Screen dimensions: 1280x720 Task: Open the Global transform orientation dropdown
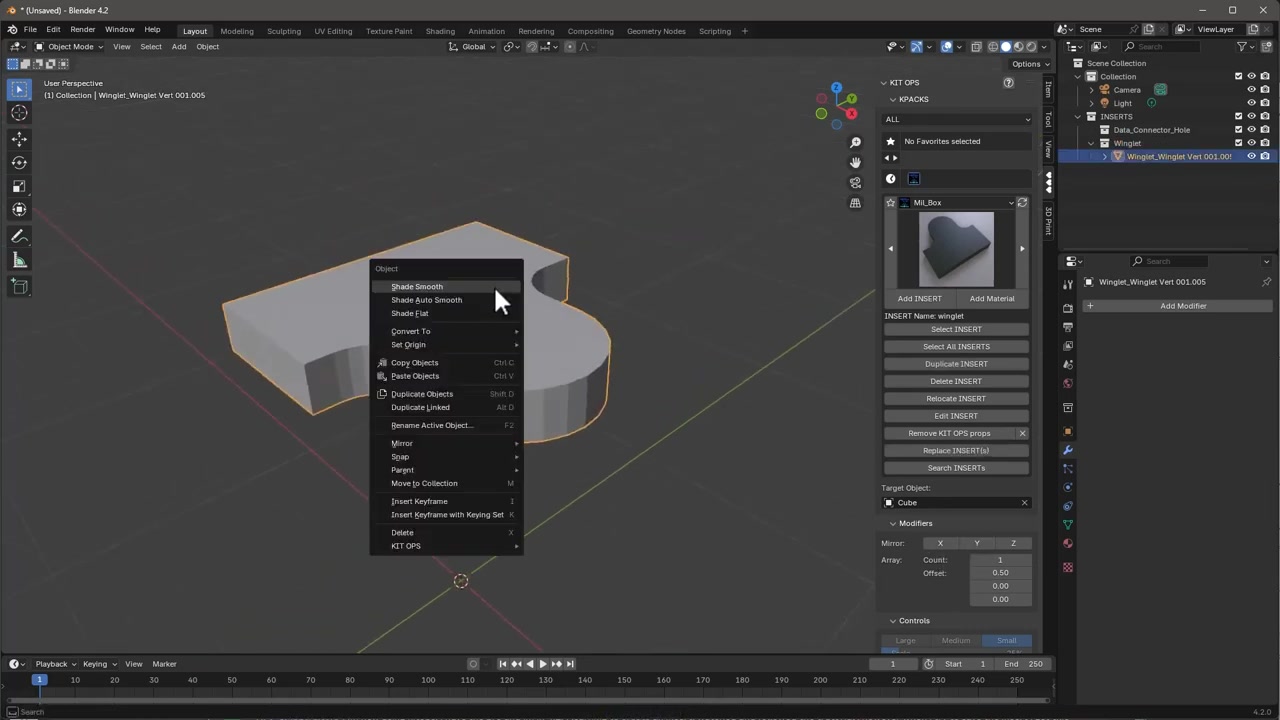pyautogui.click(x=473, y=47)
